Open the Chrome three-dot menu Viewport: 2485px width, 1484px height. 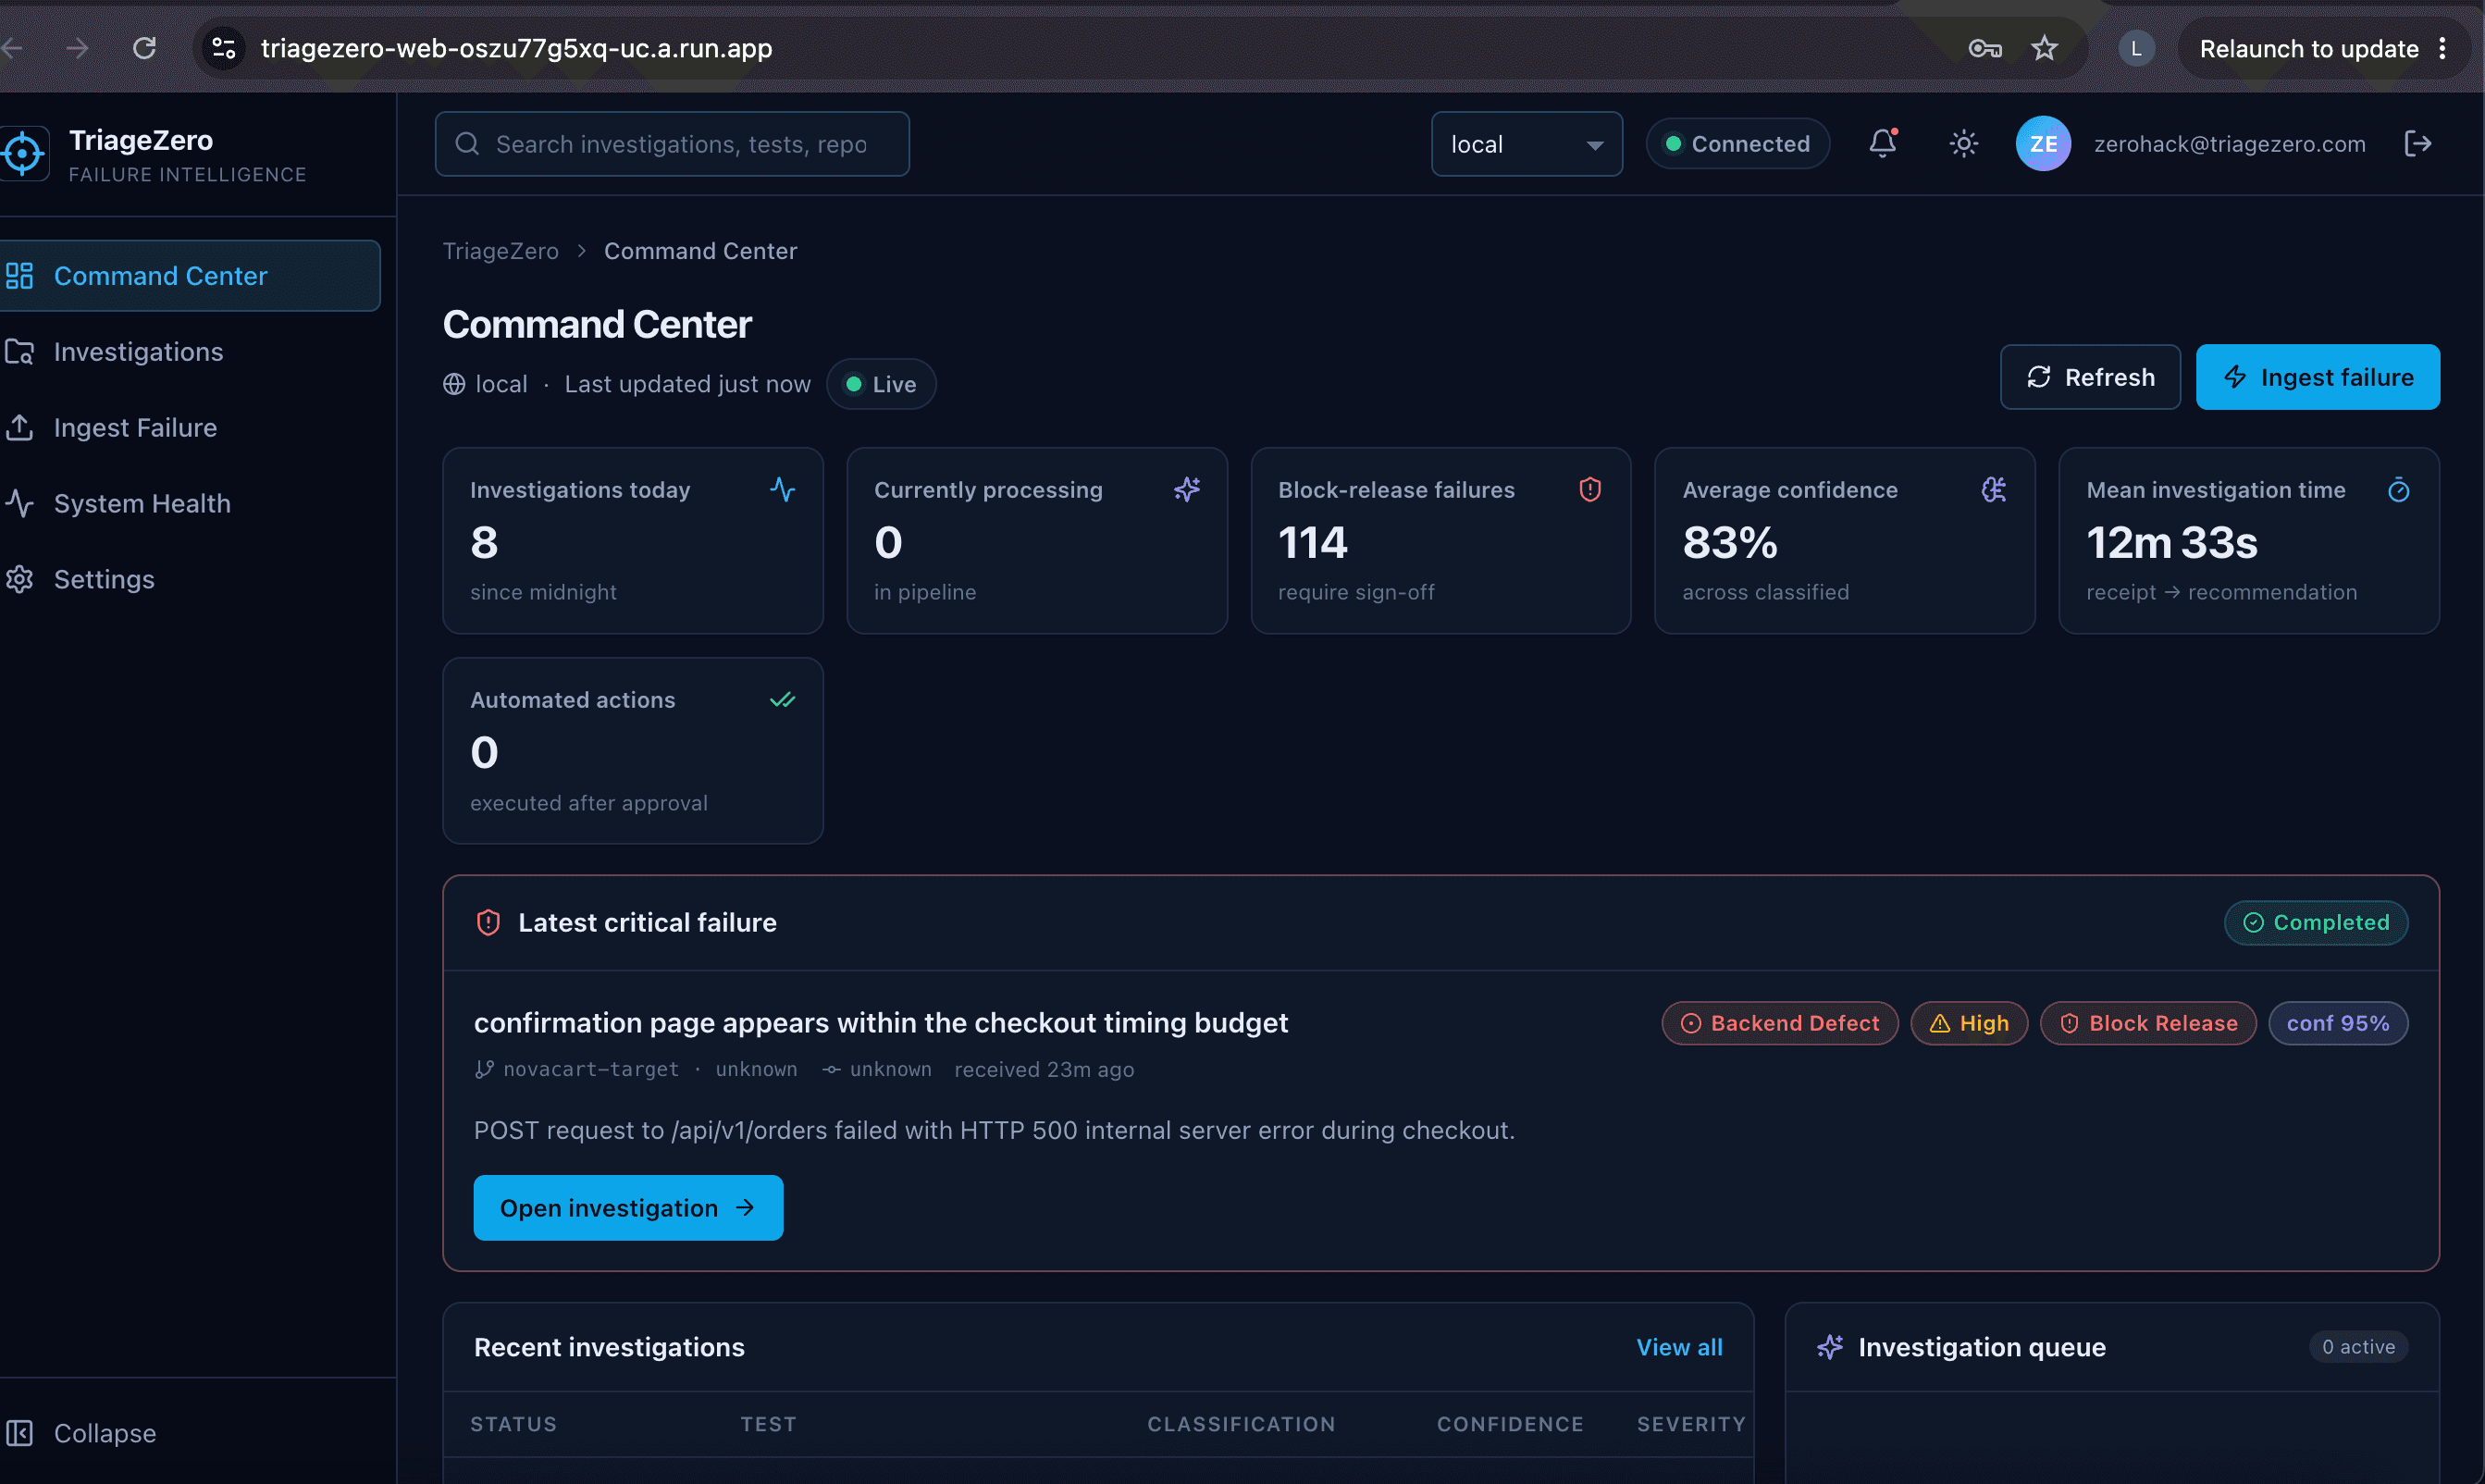[x=2443, y=48]
